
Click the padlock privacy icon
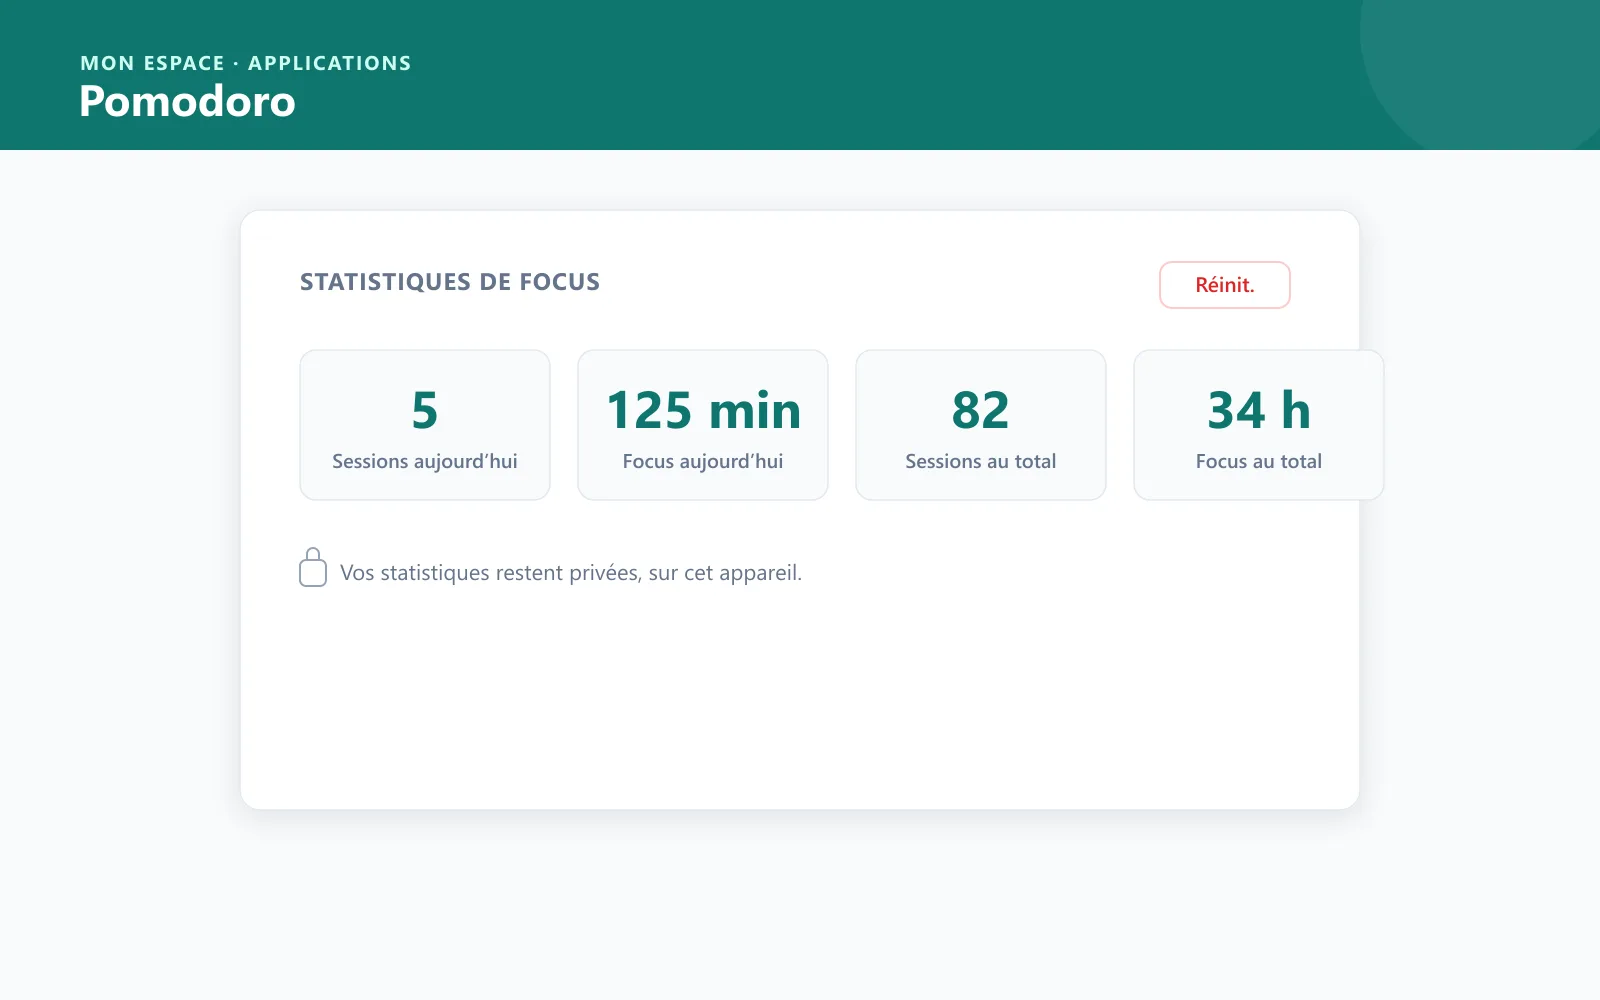tap(313, 567)
